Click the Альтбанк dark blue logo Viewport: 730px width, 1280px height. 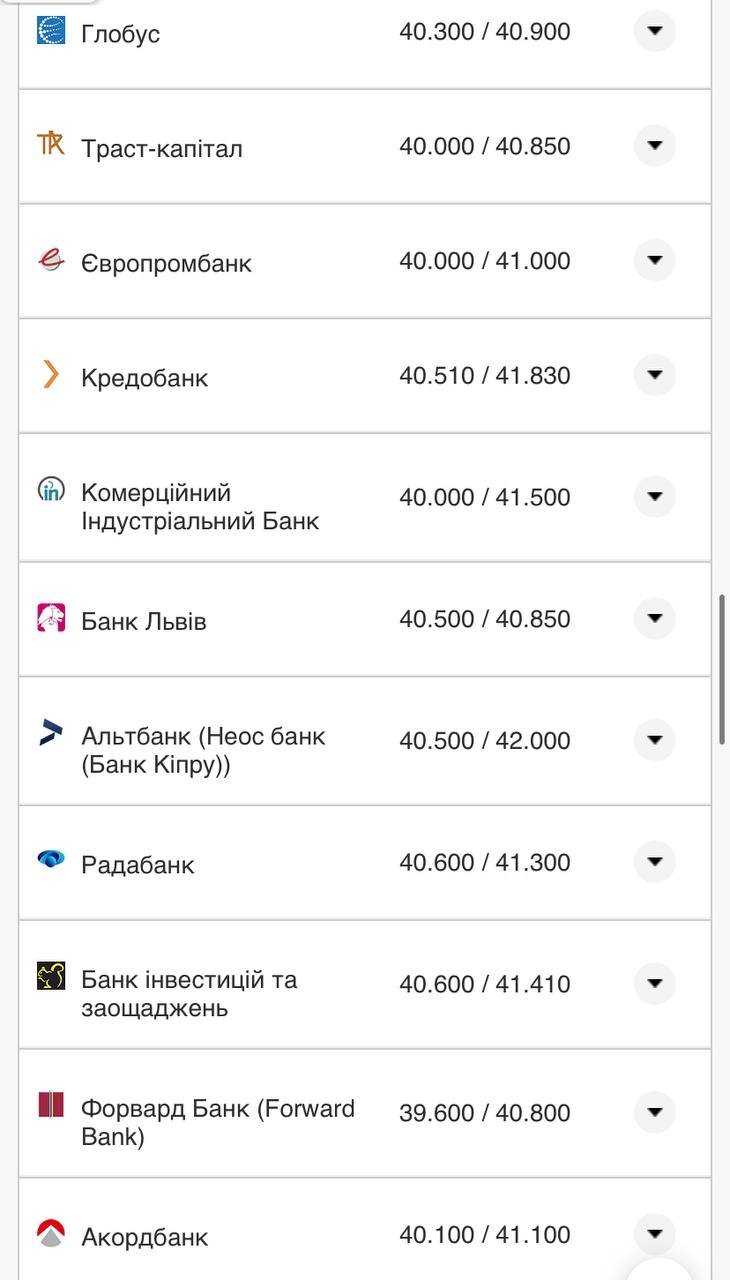pyautogui.click(x=51, y=732)
